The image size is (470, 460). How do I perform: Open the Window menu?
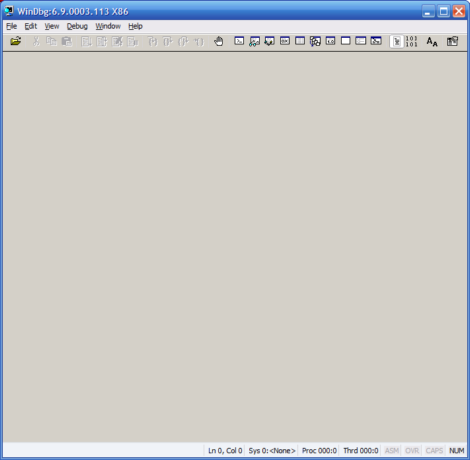pyautogui.click(x=108, y=26)
